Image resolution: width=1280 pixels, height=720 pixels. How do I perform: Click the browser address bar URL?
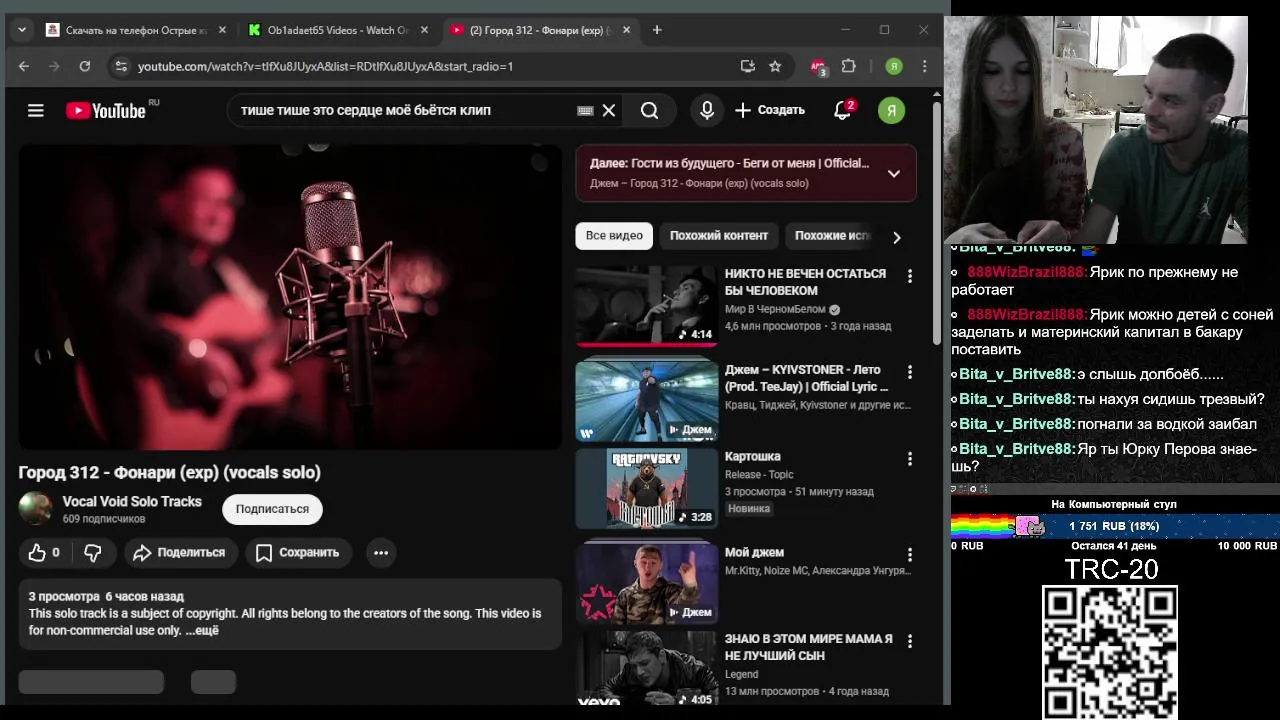pos(325,66)
